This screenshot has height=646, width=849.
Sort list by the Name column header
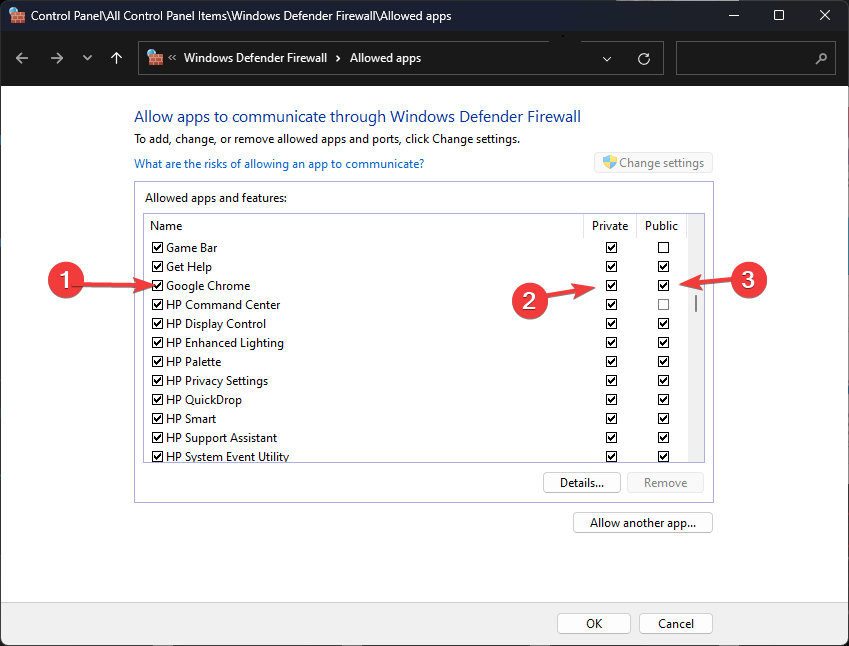pyautogui.click(x=363, y=226)
